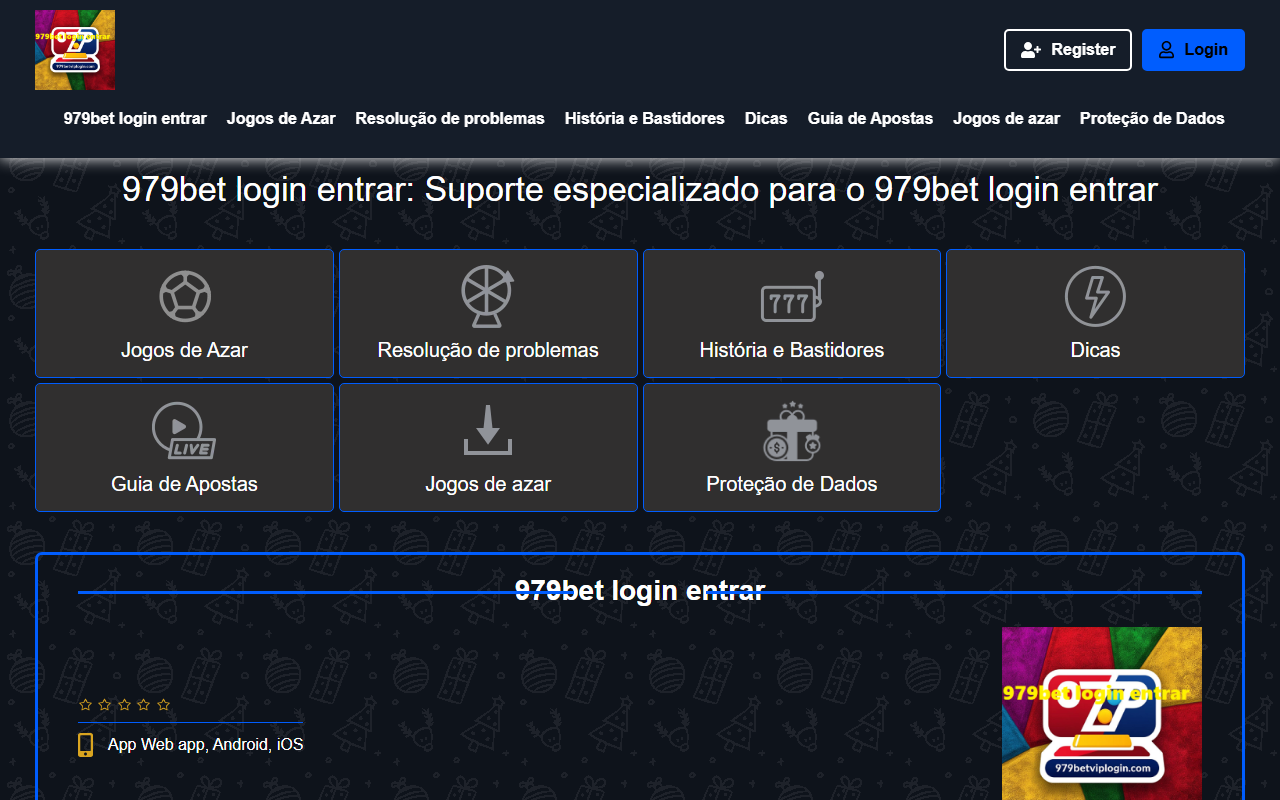The height and width of the screenshot is (800, 1280).
Task: Click the 'Suporte especializado' page title
Action: (x=640, y=190)
